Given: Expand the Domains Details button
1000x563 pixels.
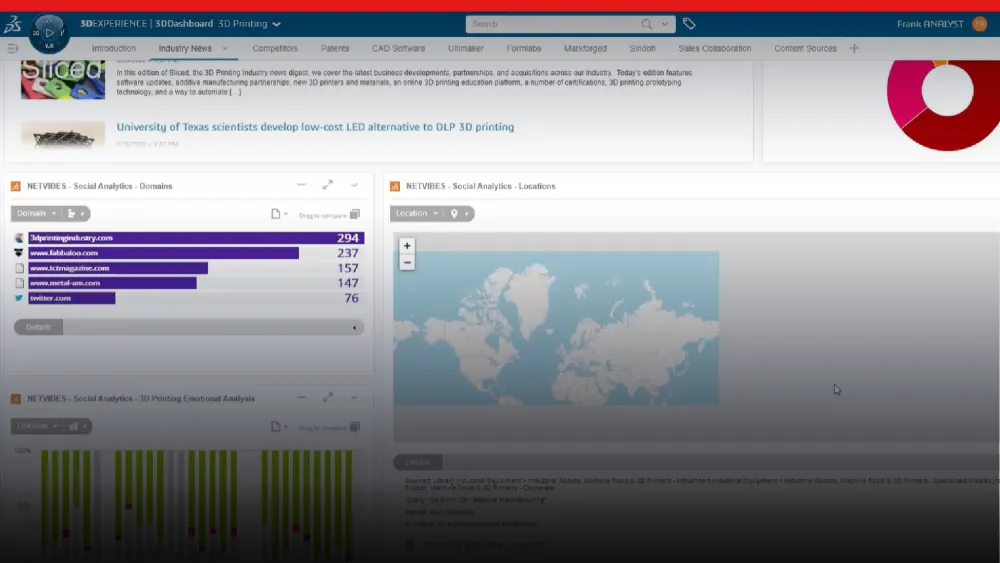Looking at the screenshot, I should coord(38,327).
